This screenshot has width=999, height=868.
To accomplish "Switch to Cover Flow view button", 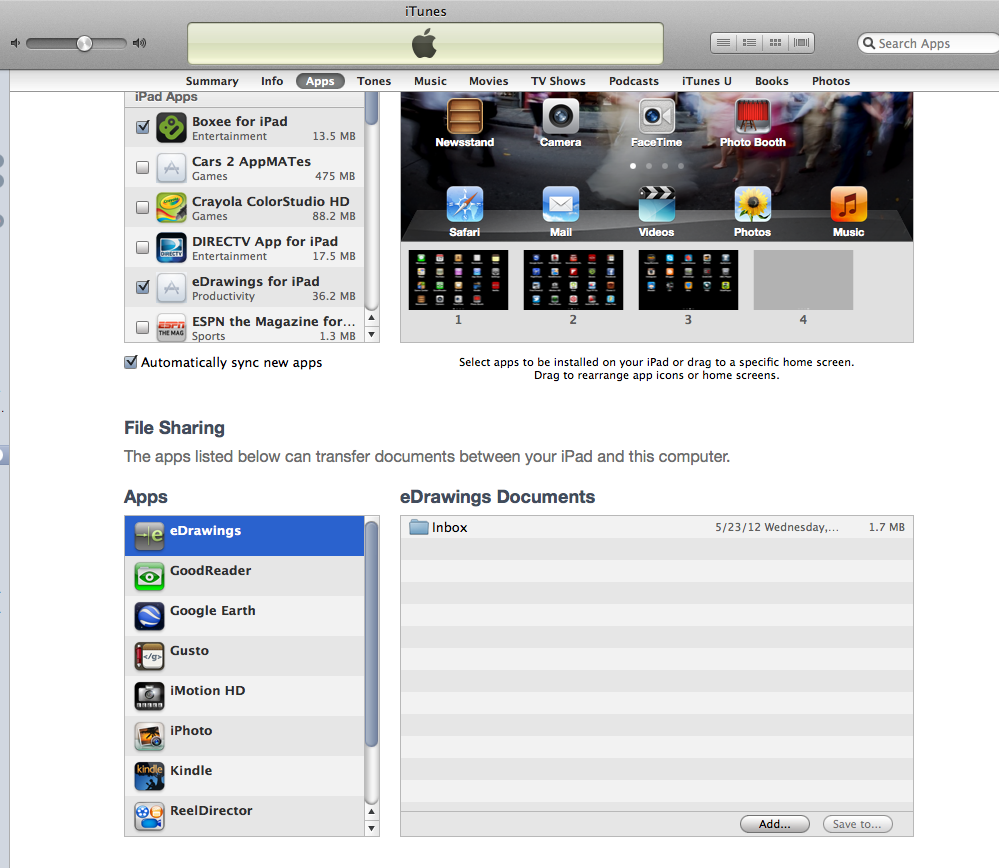I will pos(801,43).
